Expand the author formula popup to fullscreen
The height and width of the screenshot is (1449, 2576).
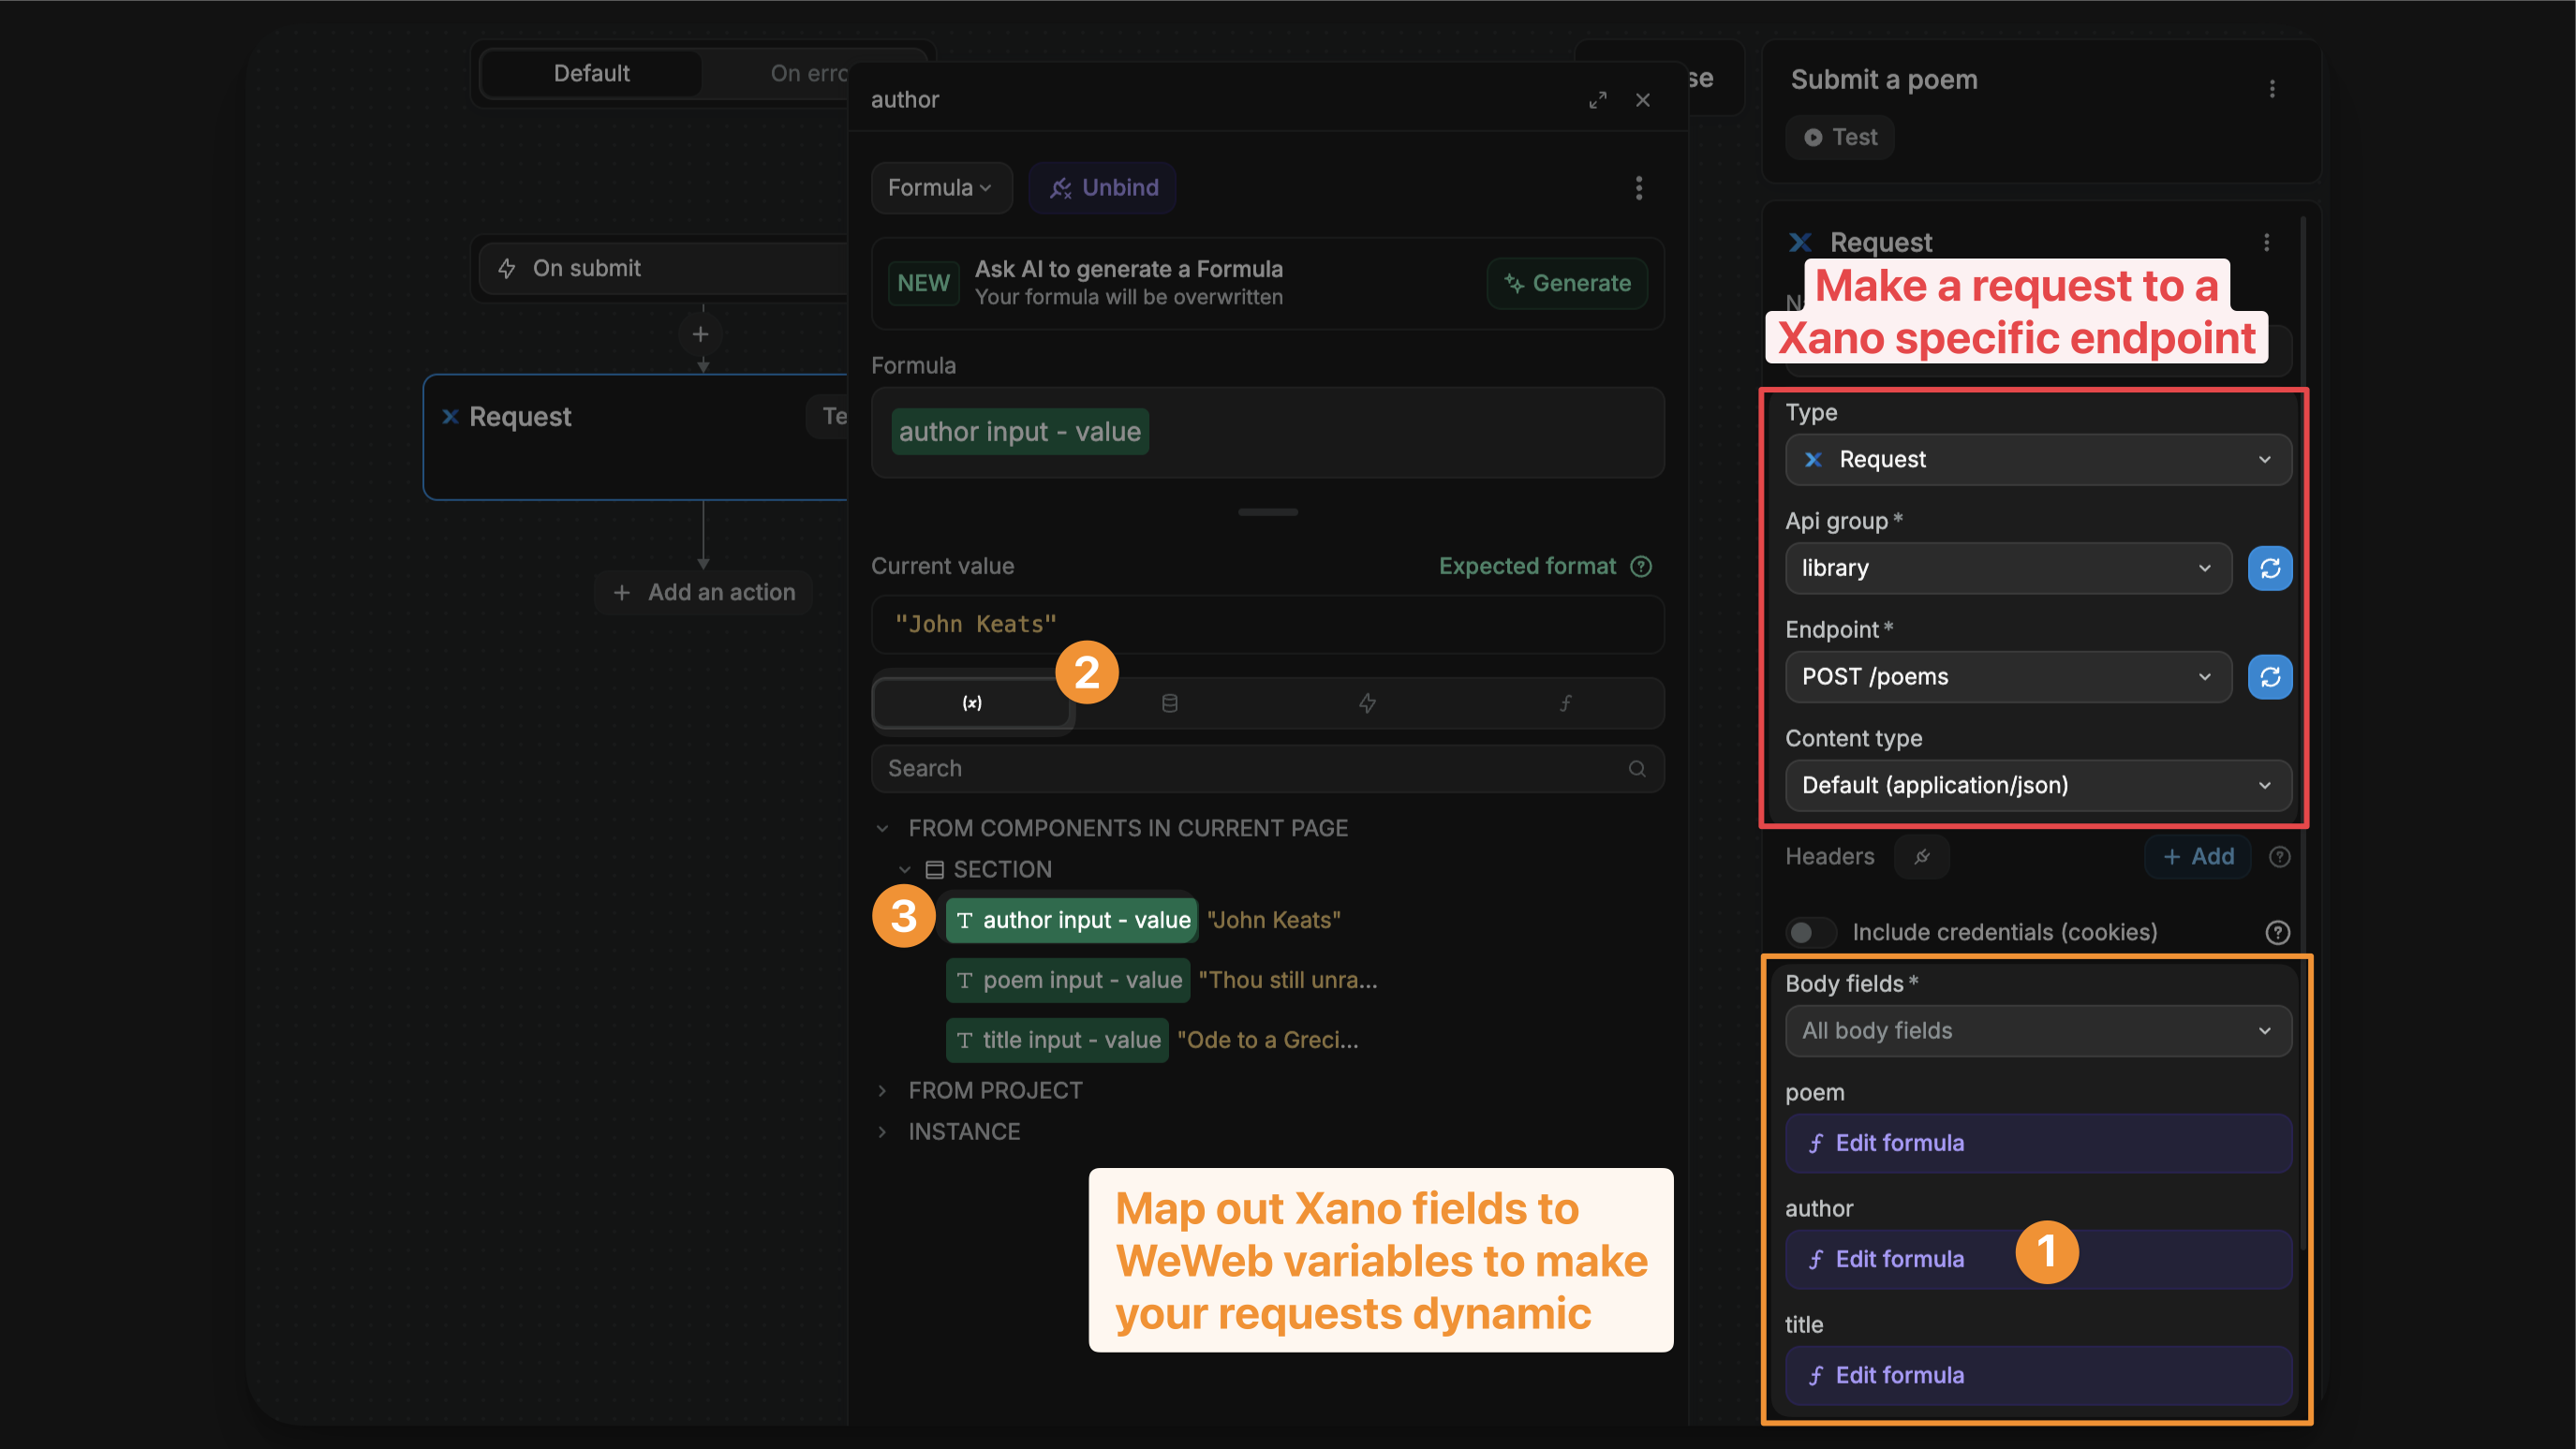[1597, 100]
